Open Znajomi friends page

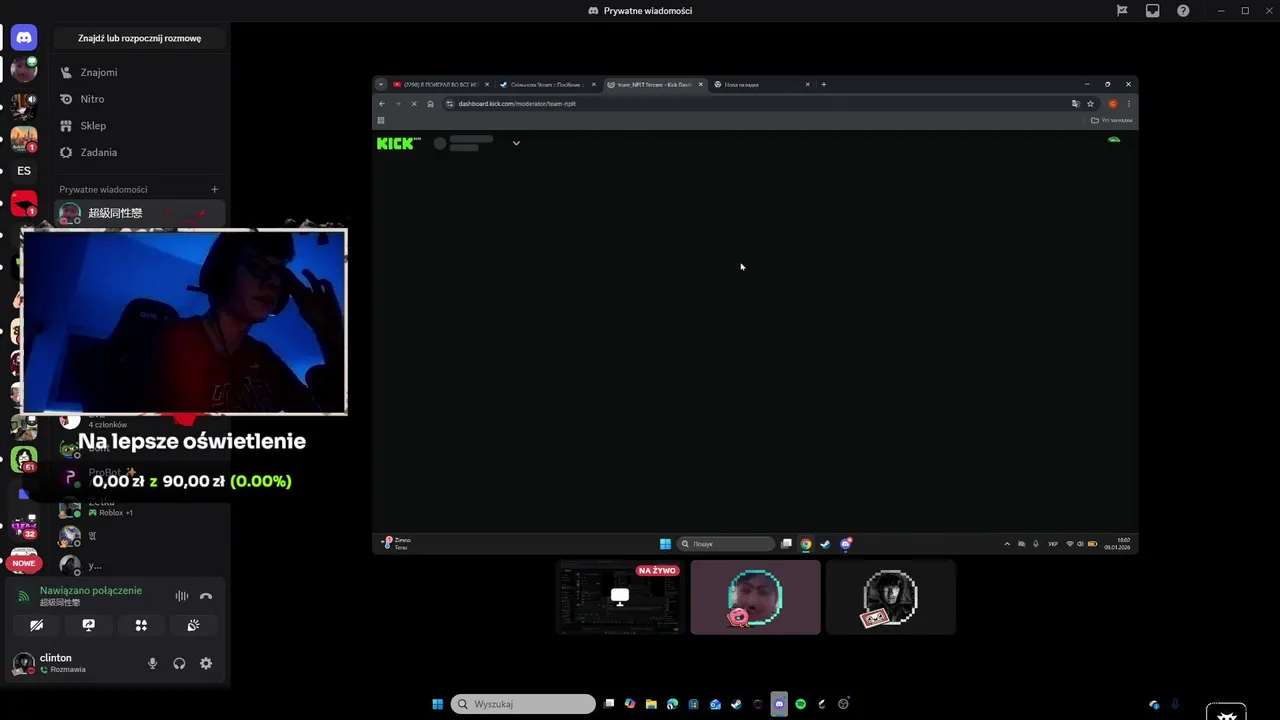(x=140, y=72)
